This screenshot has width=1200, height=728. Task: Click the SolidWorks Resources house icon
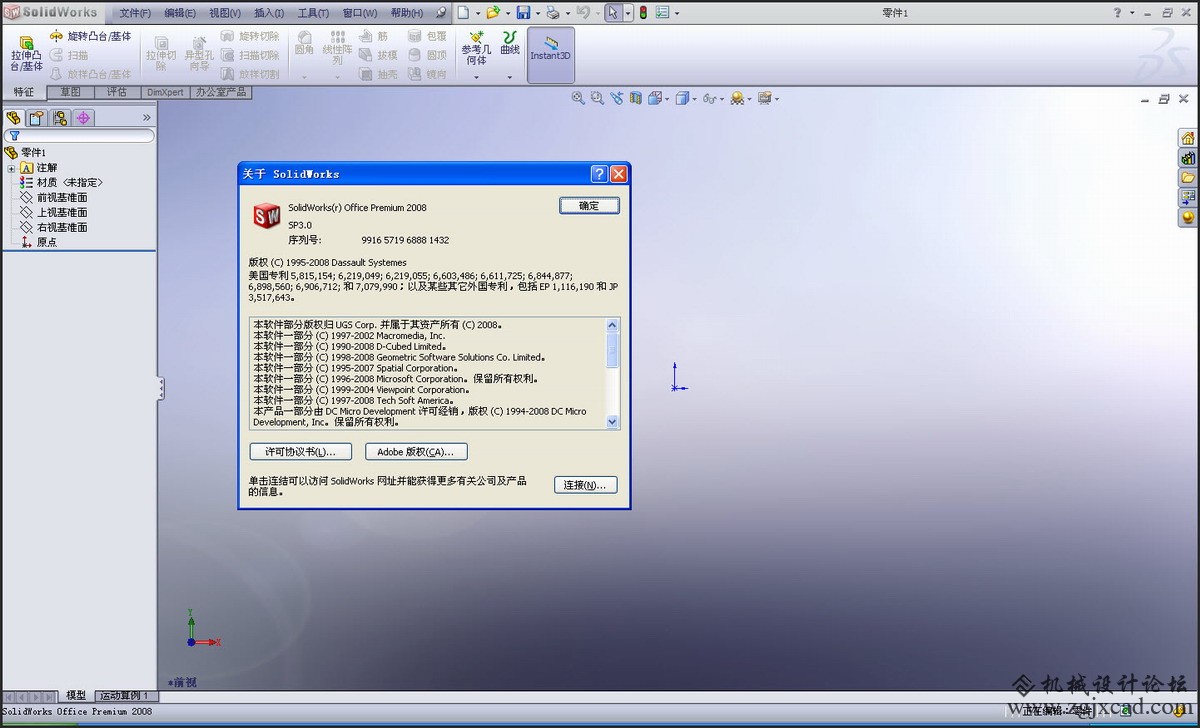pos(1188,138)
